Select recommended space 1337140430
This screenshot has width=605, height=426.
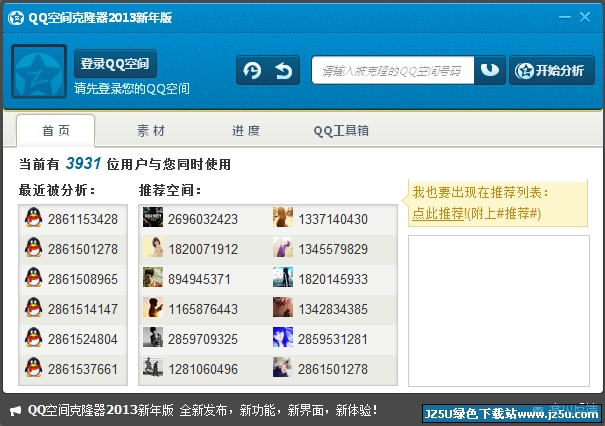333,219
